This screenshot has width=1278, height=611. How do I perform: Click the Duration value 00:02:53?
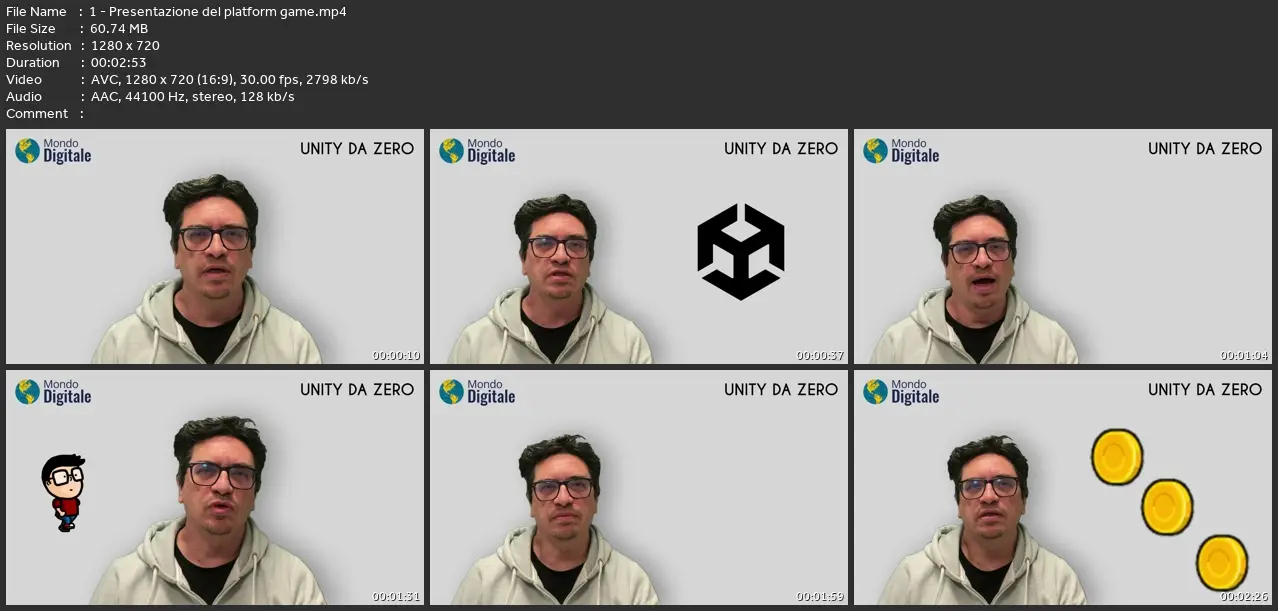click(118, 63)
